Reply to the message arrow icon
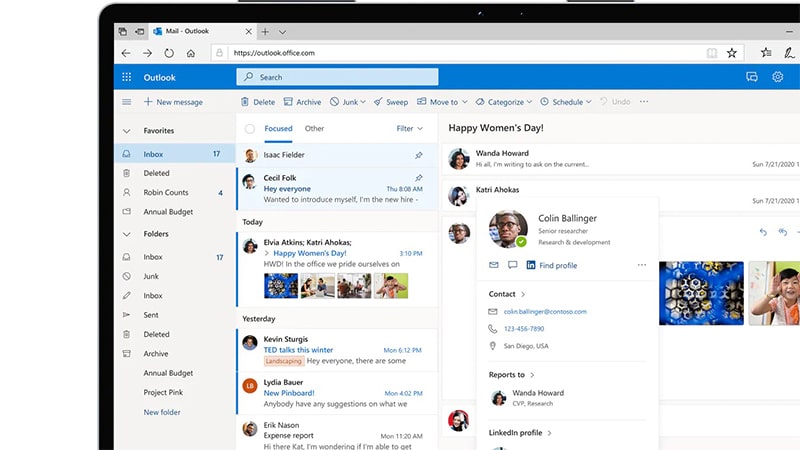Viewport: 800px width, 450px height. pyautogui.click(x=763, y=232)
